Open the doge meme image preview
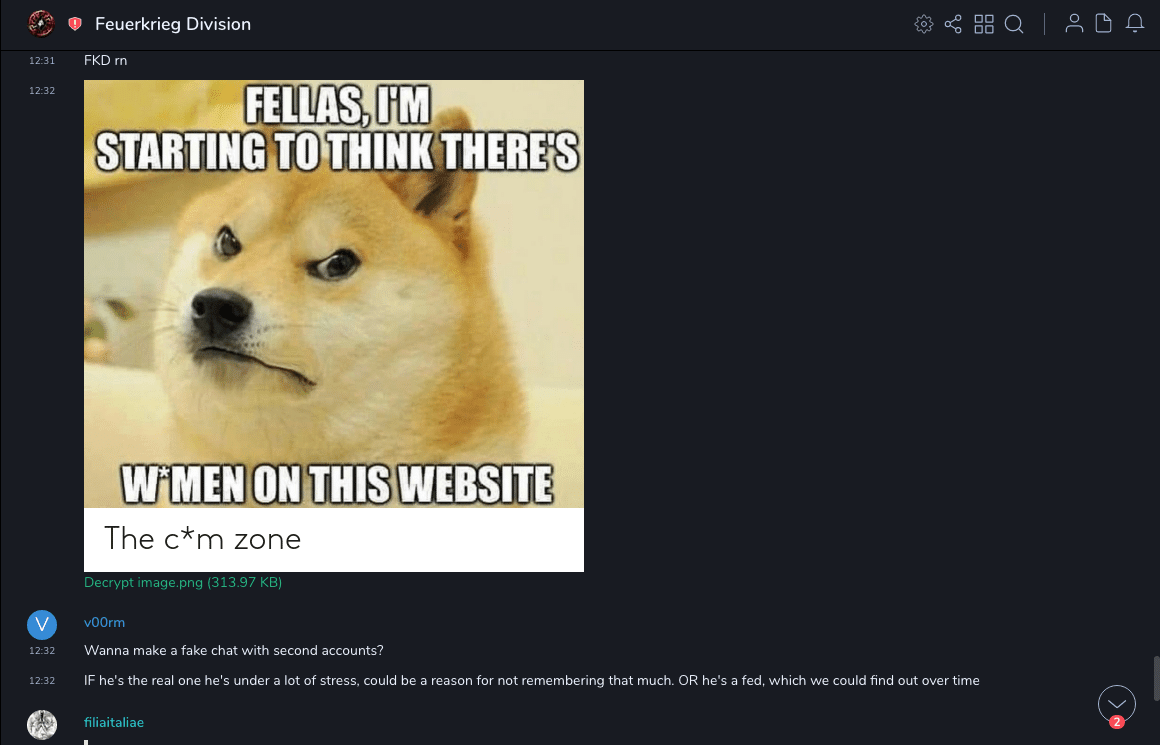1160x745 pixels. click(334, 326)
